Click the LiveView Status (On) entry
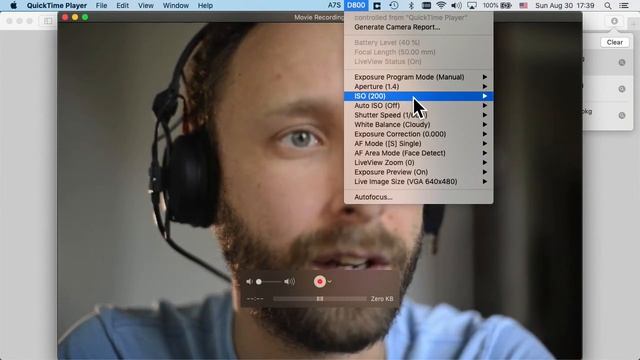This screenshot has width=640, height=360. pyautogui.click(x=419, y=61)
